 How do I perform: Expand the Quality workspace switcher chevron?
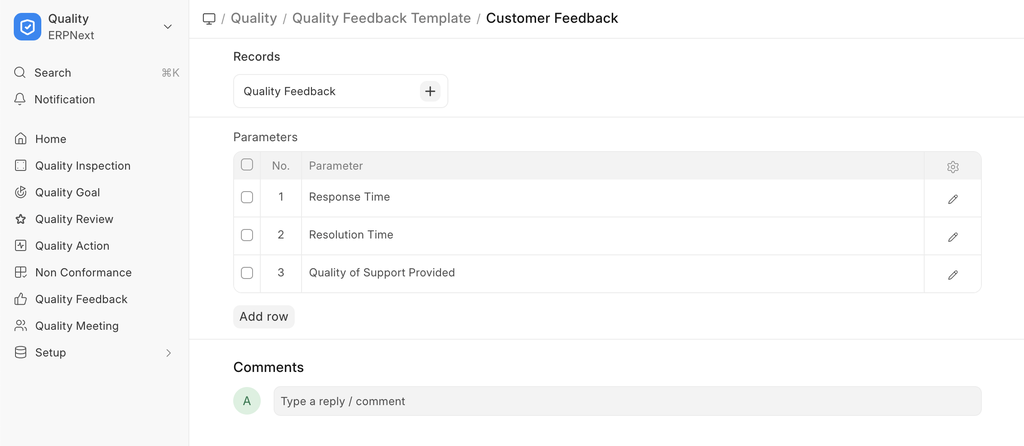coord(168,27)
